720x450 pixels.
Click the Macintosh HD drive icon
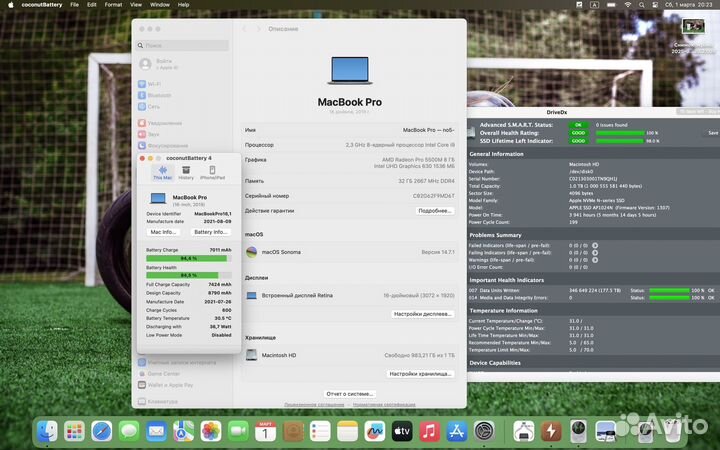251,355
